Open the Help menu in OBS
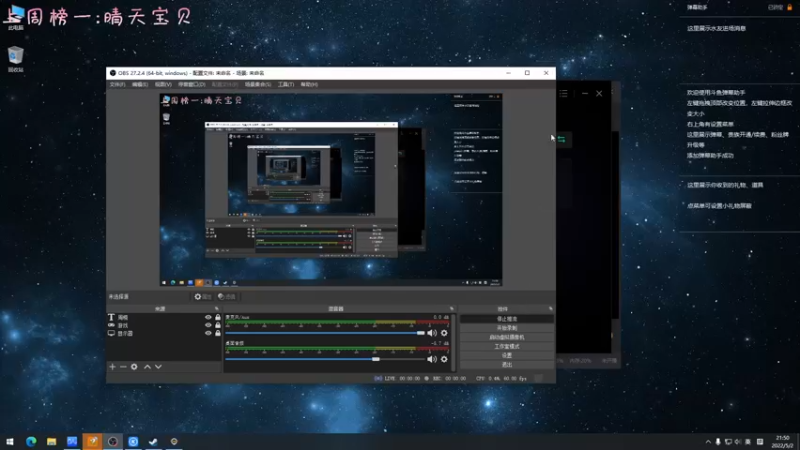Screen dimensions: 800x450 click(309, 85)
